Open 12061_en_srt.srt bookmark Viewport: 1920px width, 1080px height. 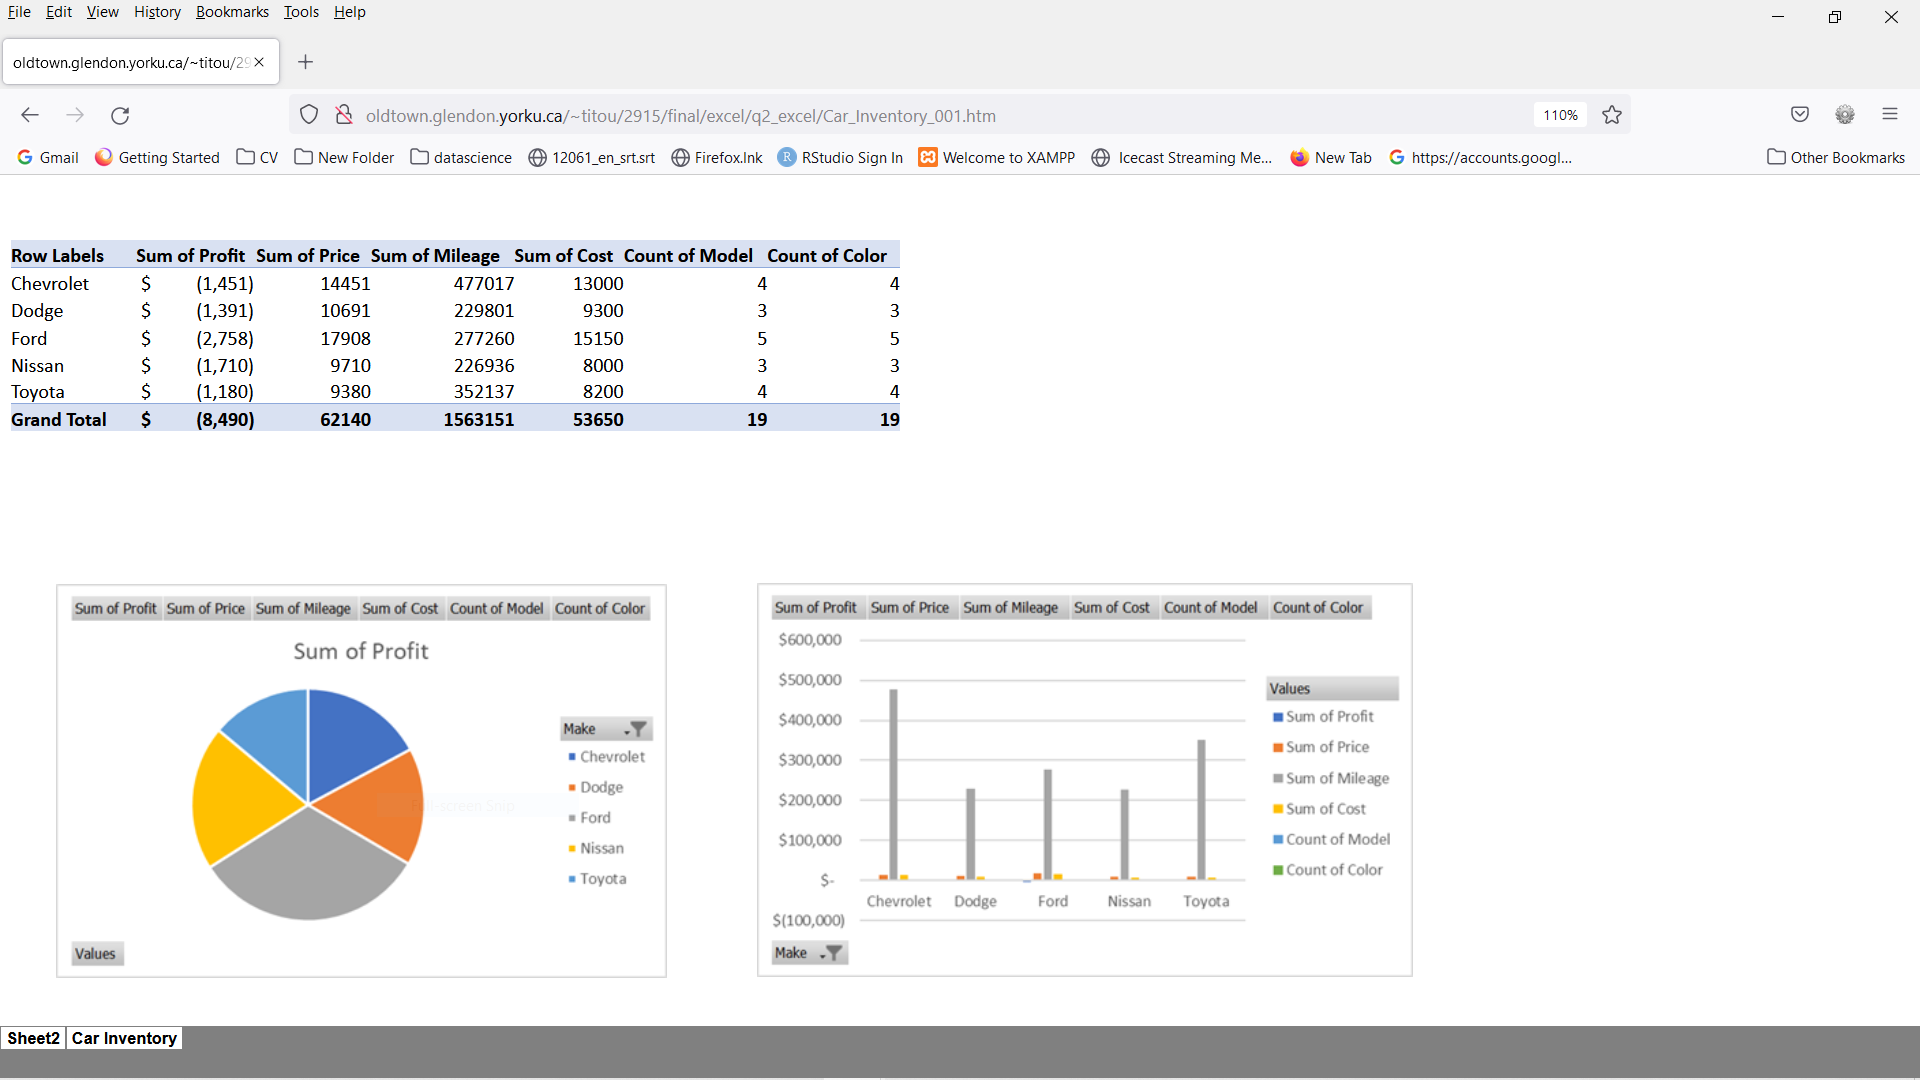[x=592, y=157]
